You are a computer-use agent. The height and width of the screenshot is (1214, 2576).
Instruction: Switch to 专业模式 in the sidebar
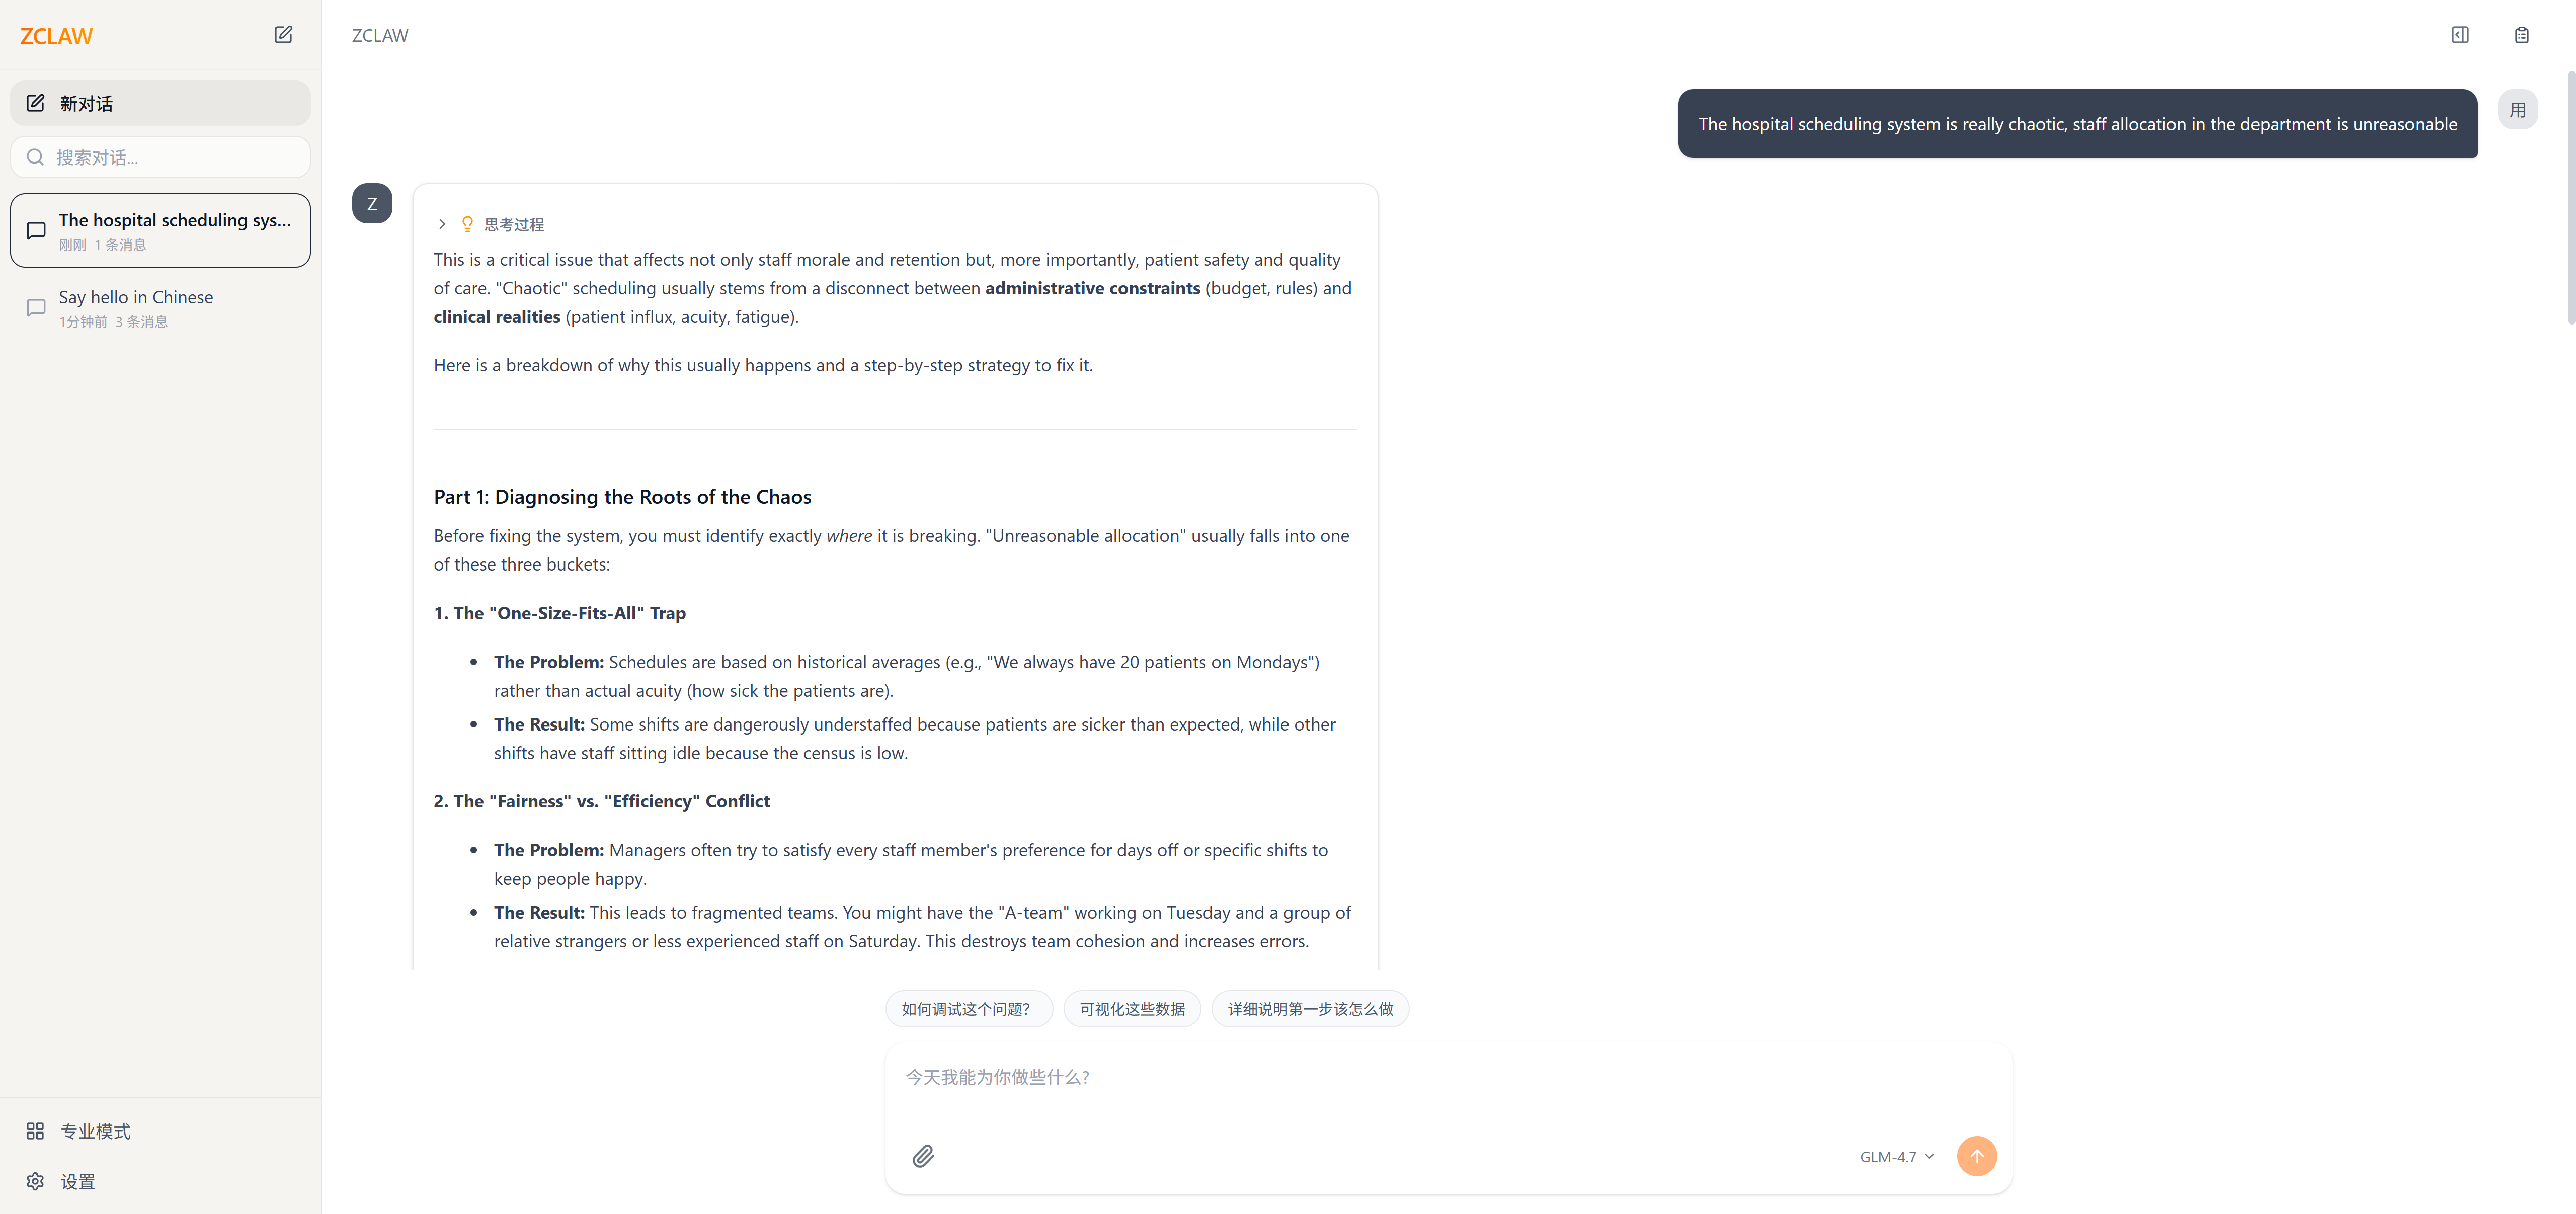pyautogui.click(x=95, y=1131)
